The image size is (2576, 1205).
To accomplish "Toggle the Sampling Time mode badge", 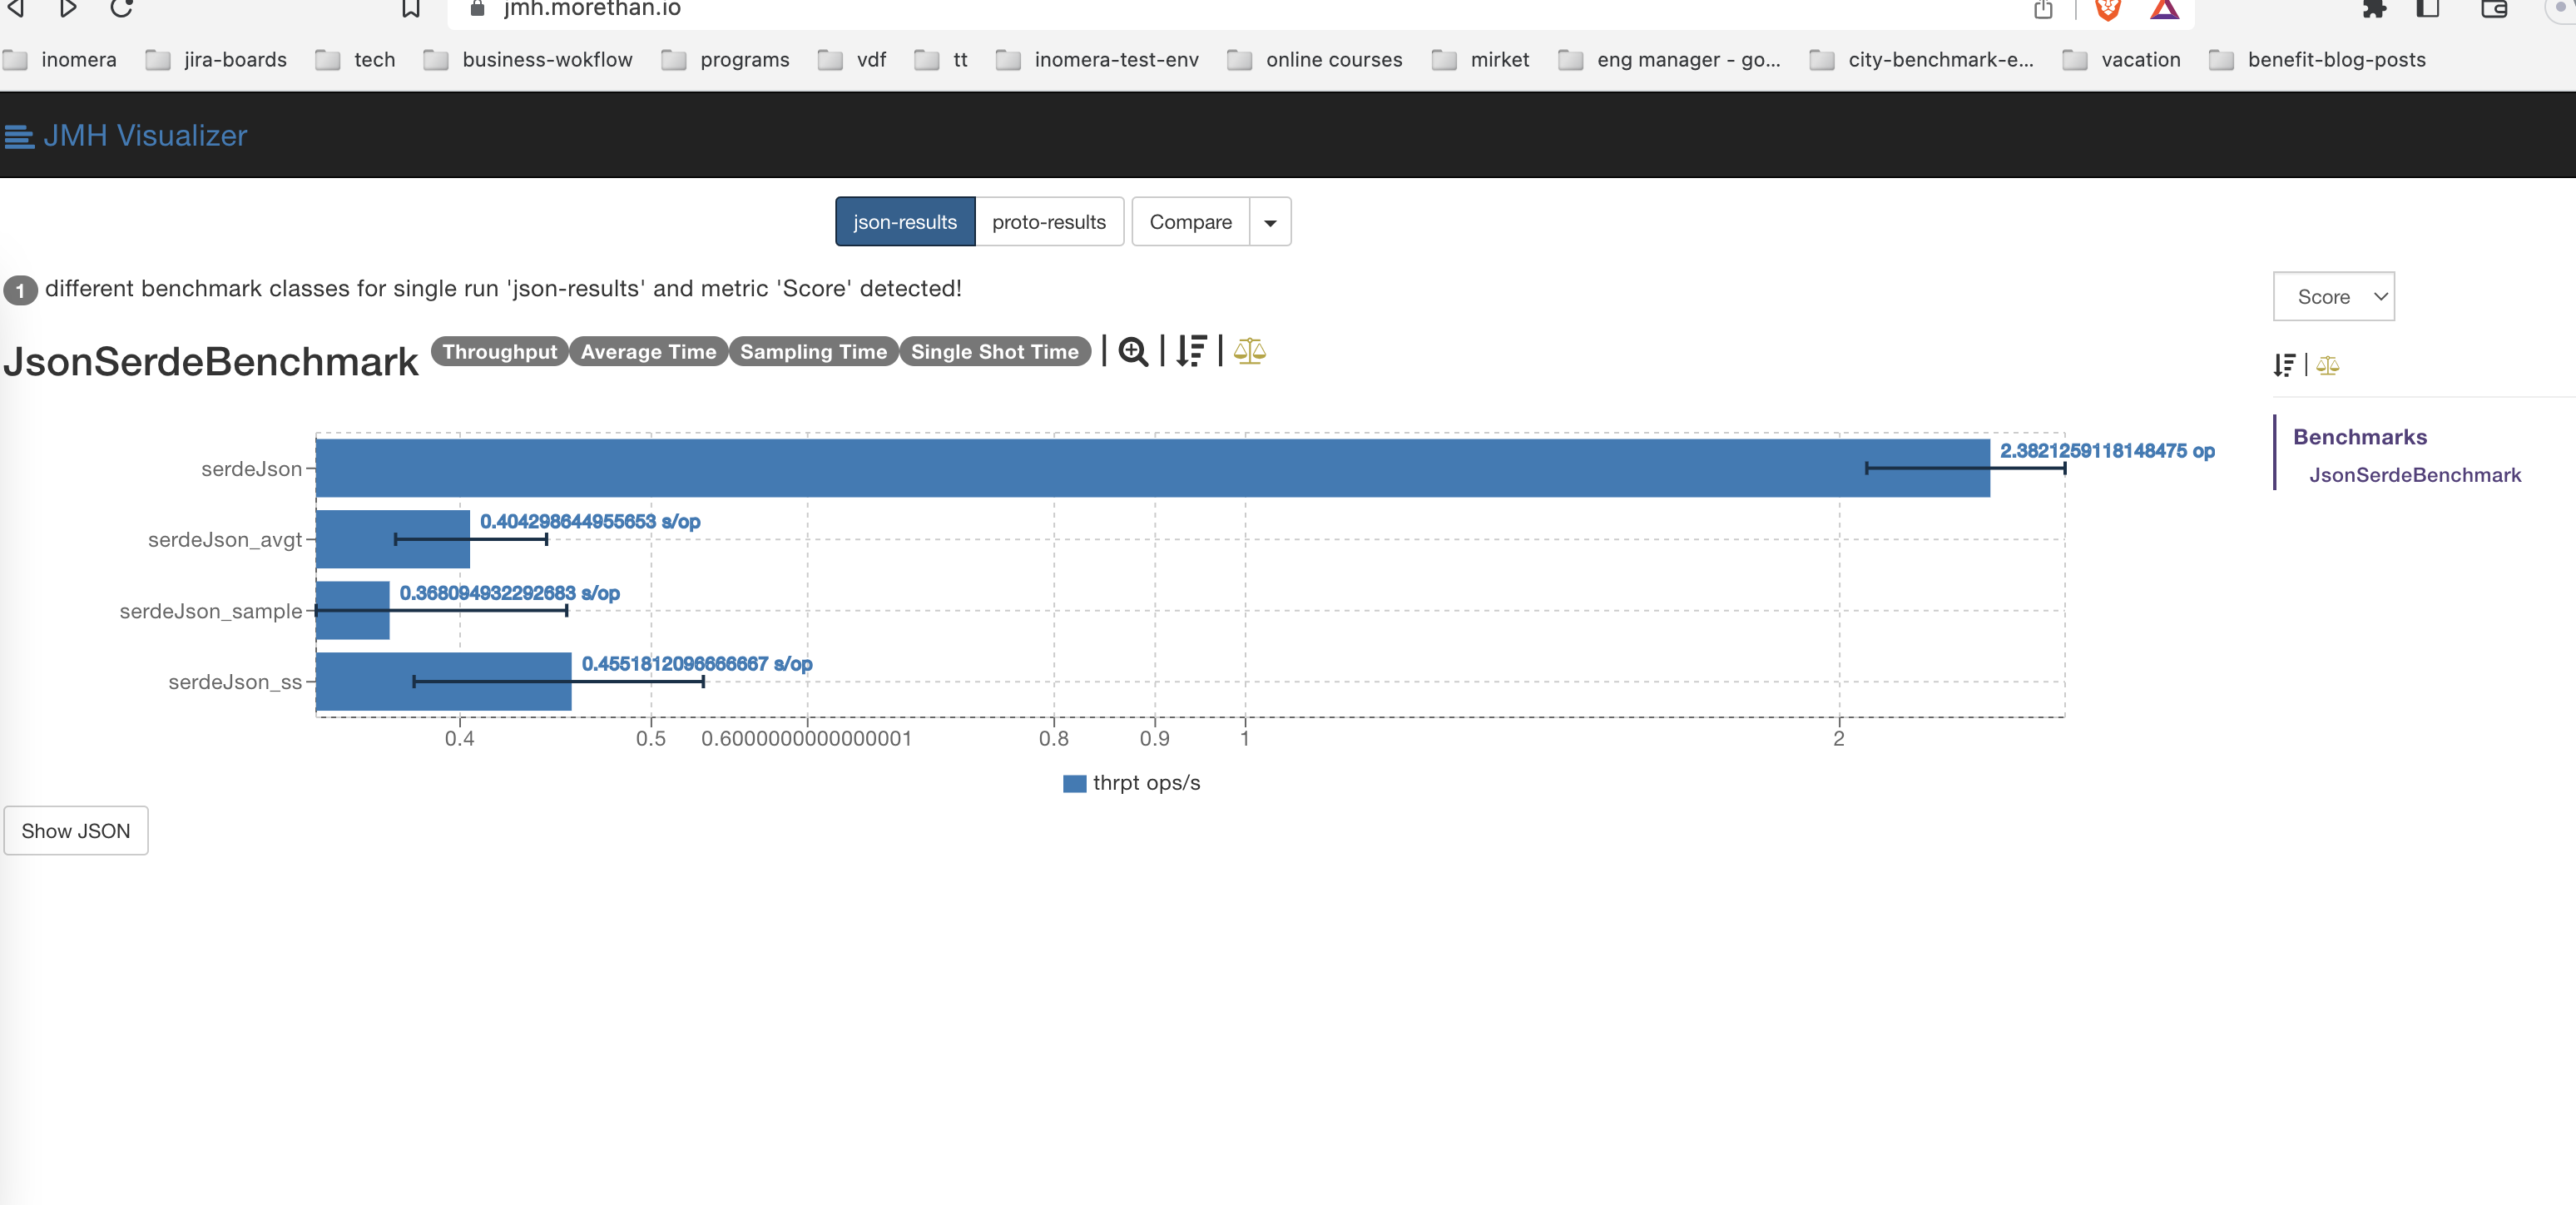I will (x=813, y=352).
